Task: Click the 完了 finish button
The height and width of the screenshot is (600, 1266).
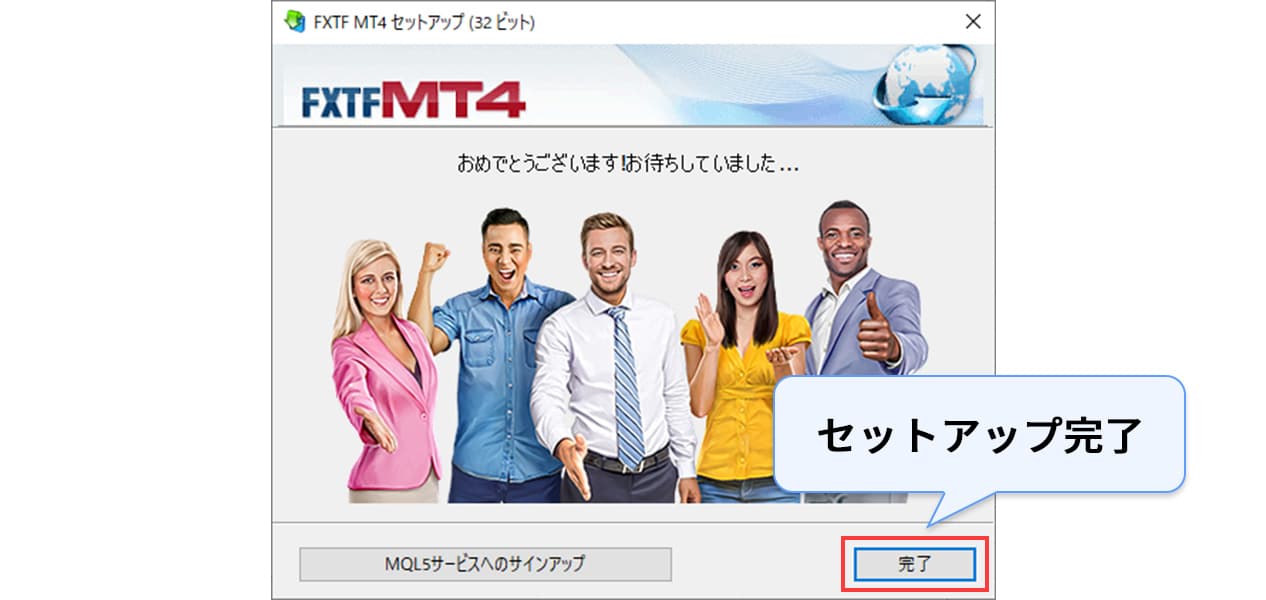Action: pyautogui.click(x=914, y=564)
